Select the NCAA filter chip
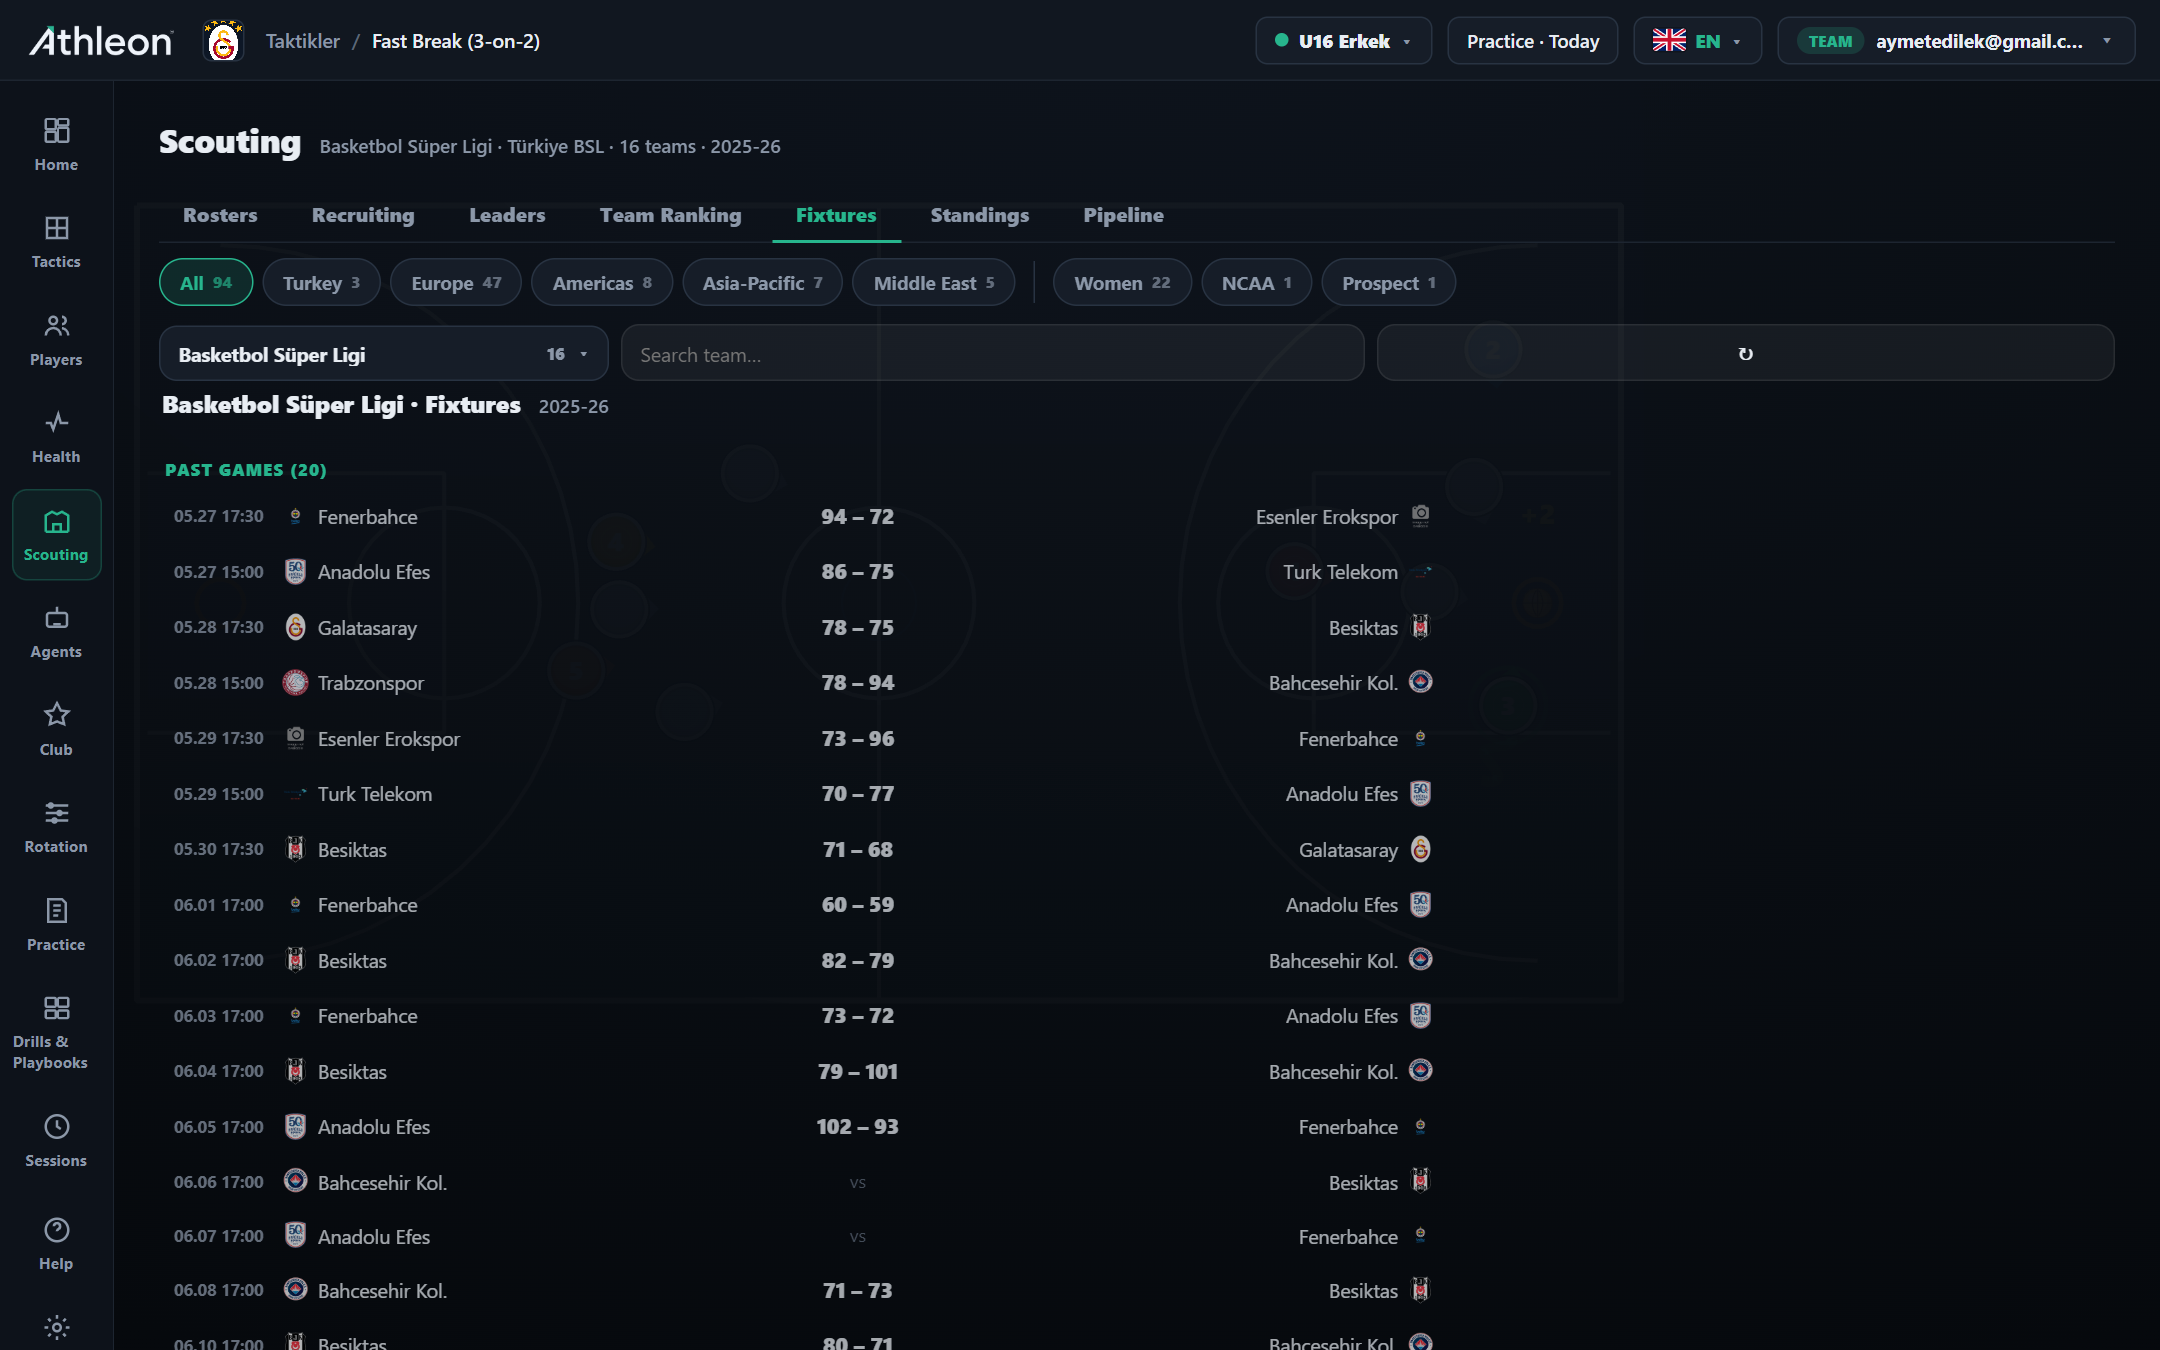This screenshot has height=1350, width=2160. click(1256, 283)
